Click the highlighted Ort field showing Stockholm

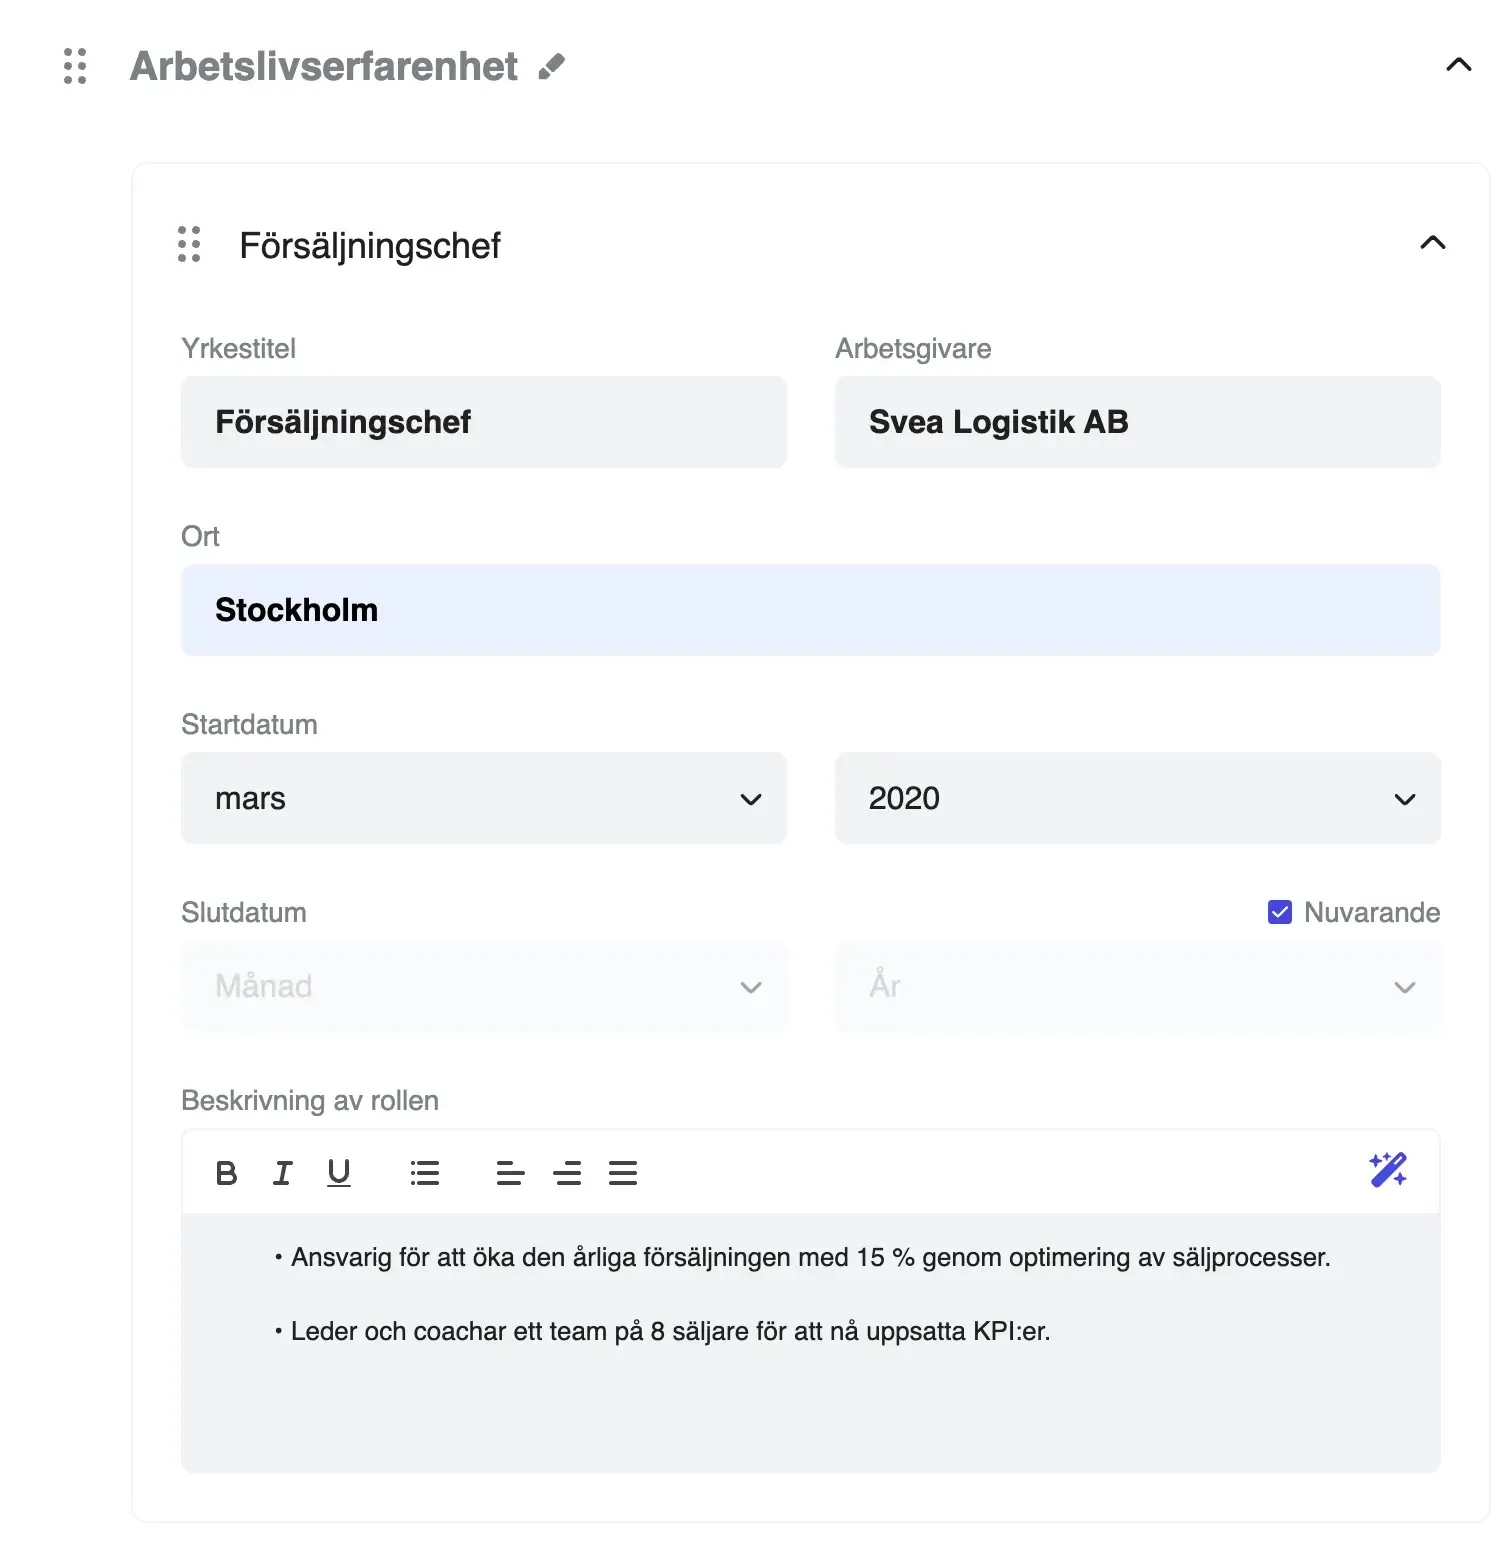810,609
